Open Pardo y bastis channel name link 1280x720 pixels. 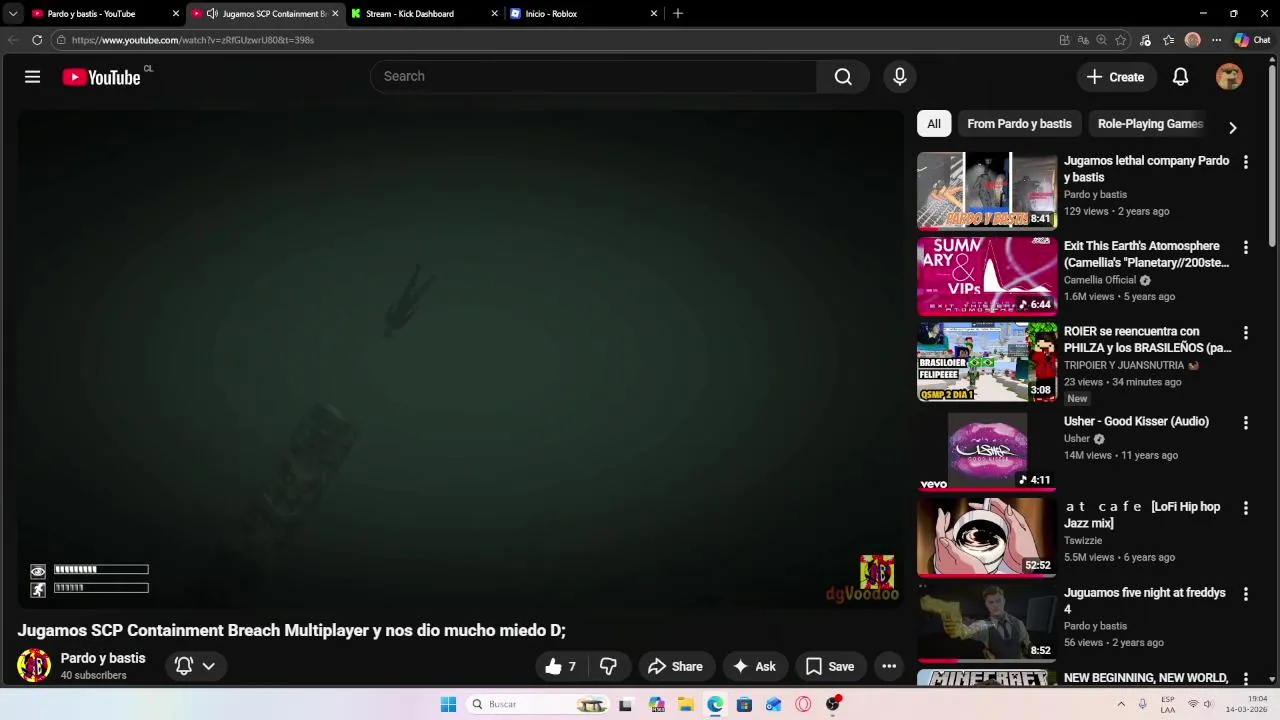click(103, 658)
